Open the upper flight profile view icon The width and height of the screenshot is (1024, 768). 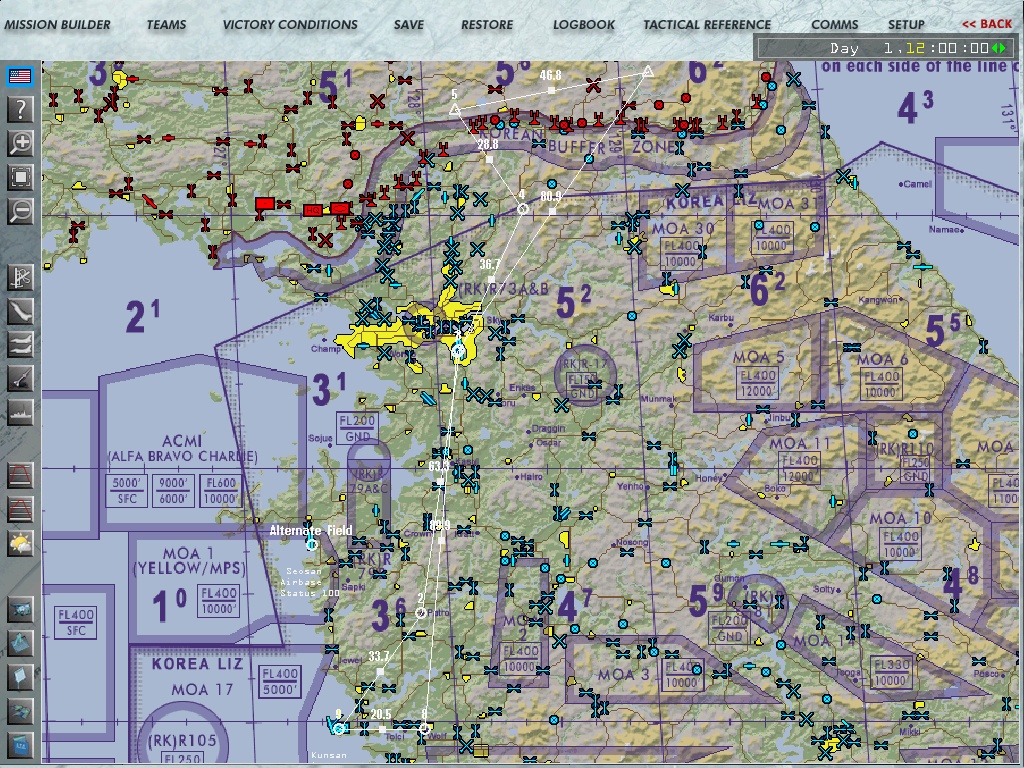pyautogui.click(x=20, y=475)
